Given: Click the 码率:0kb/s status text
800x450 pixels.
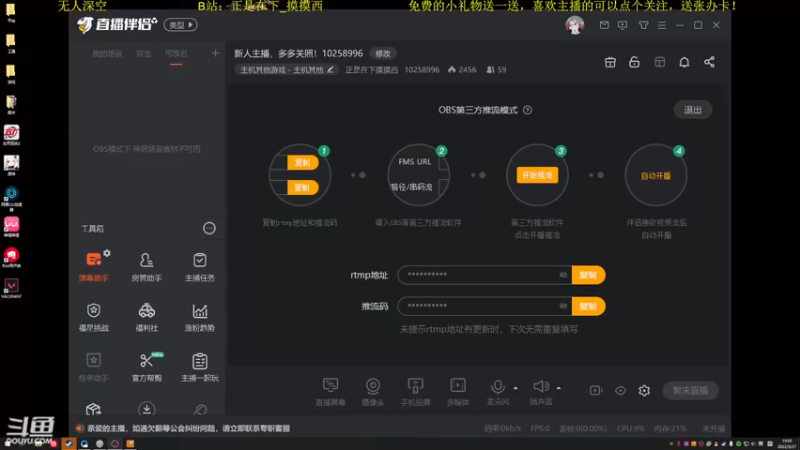Looking at the screenshot, I should (503, 428).
